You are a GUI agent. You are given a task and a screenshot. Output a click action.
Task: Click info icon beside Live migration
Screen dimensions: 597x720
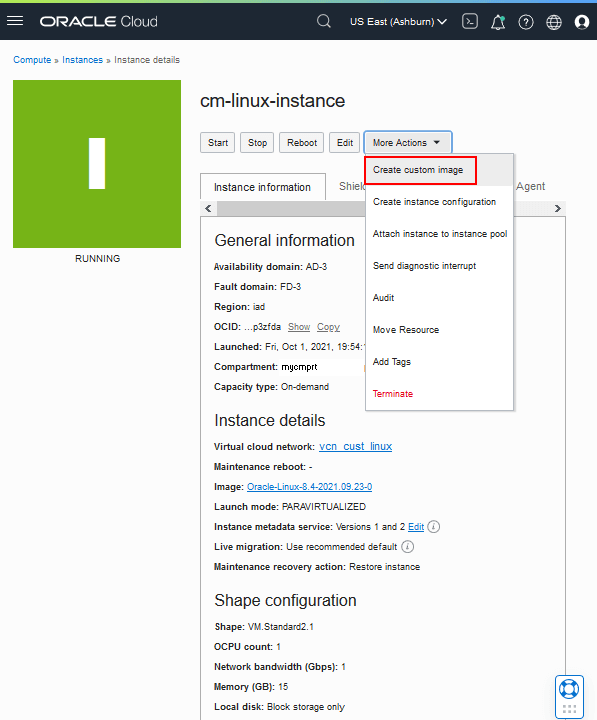[x=407, y=547]
